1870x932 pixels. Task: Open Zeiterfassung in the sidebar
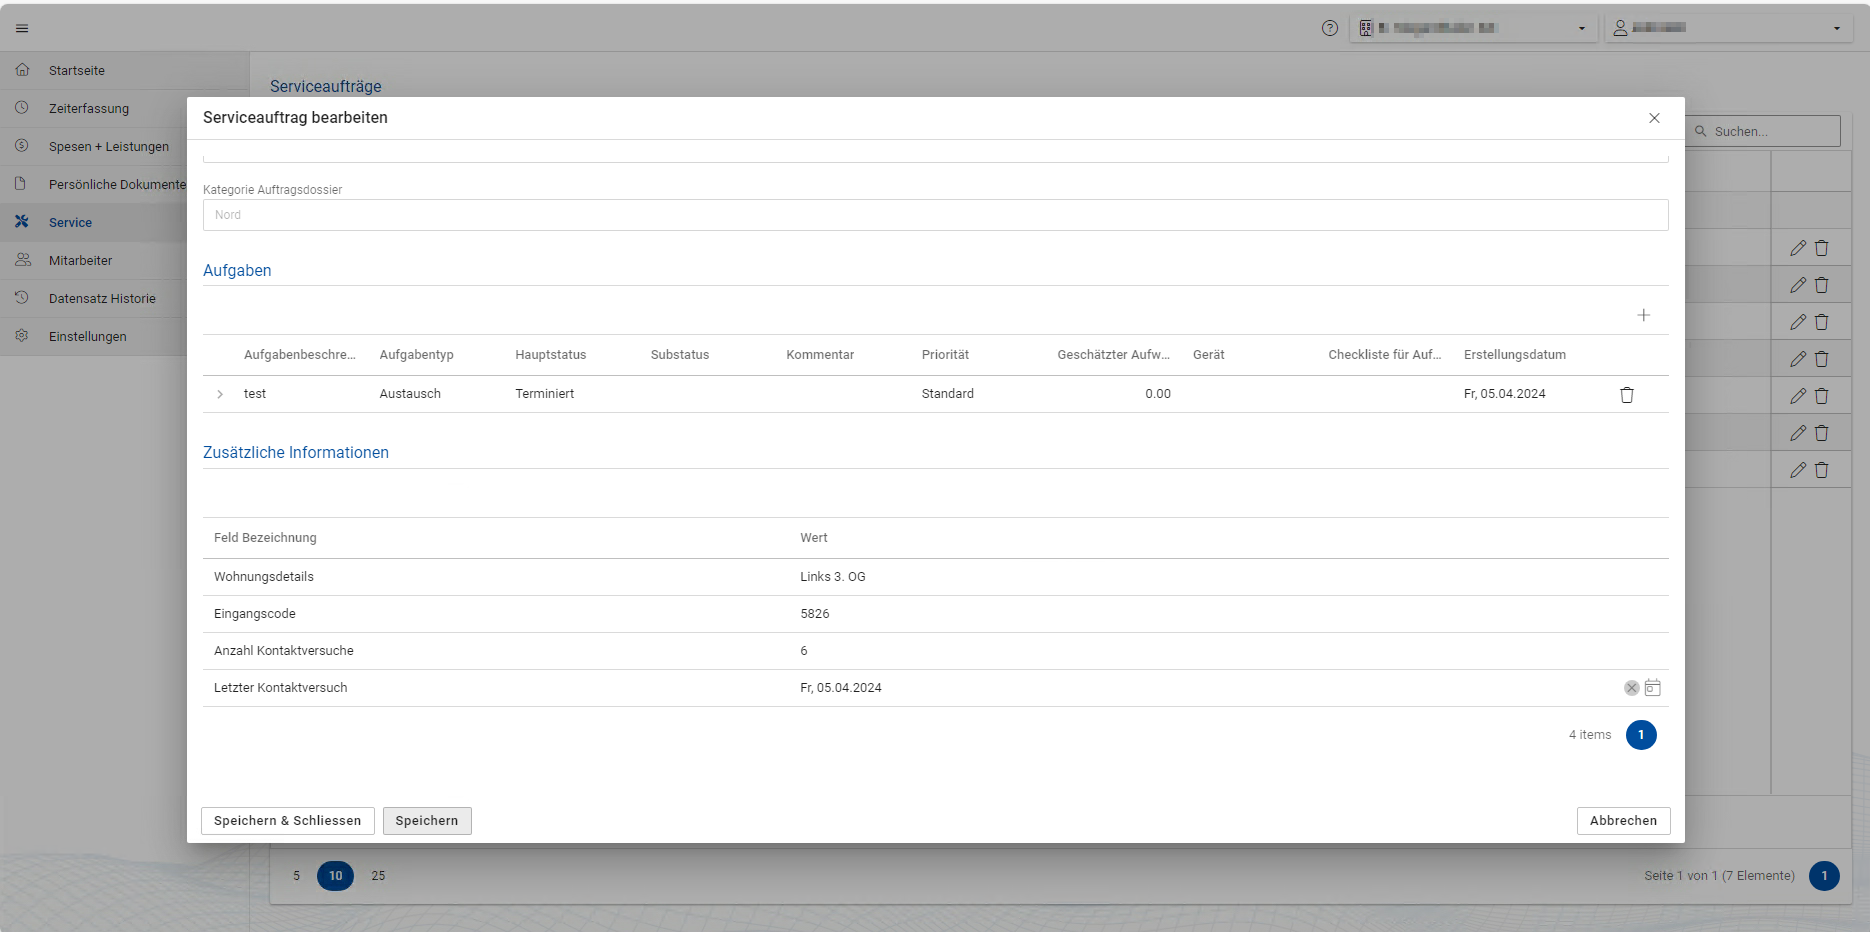tap(89, 109)
